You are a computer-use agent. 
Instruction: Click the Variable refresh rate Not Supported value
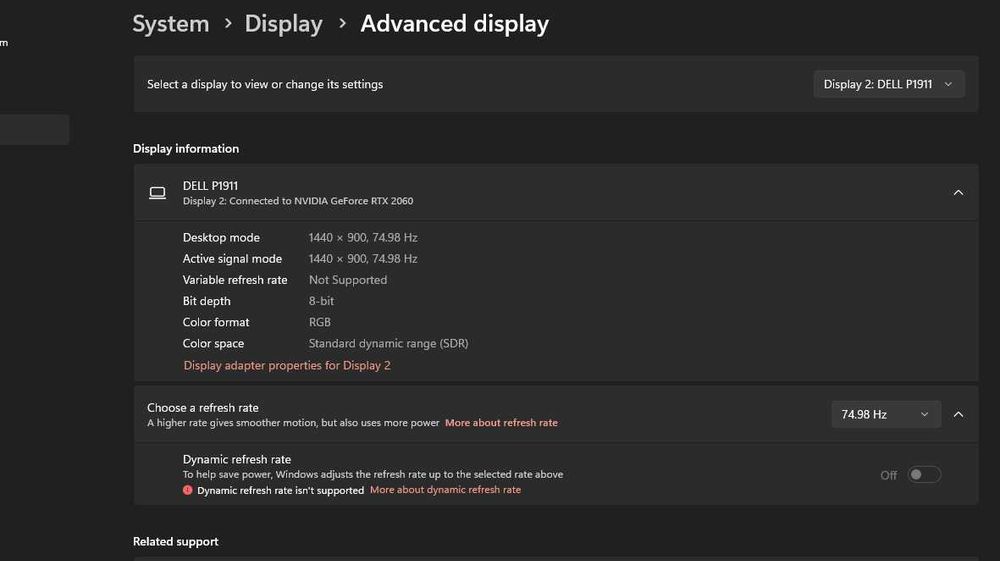point(348,280)
